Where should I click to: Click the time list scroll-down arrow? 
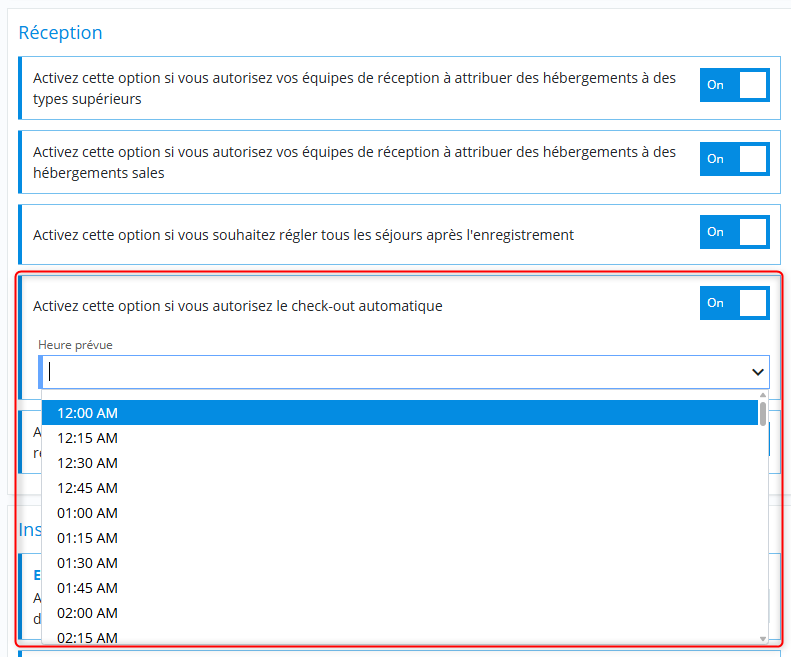[763, 638]
